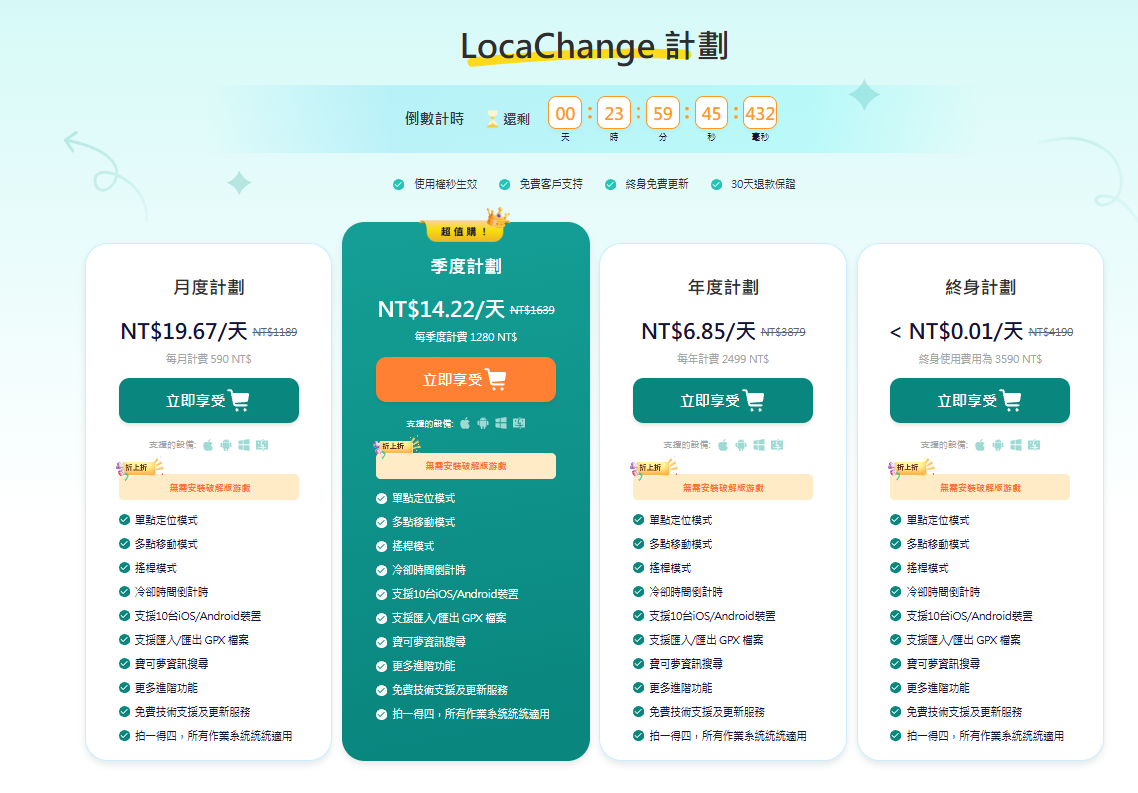This screenshot has height=793, width=1138.
Task: Click the Mac Finder icon under 月度計劃
Action: tap(262, 445)
